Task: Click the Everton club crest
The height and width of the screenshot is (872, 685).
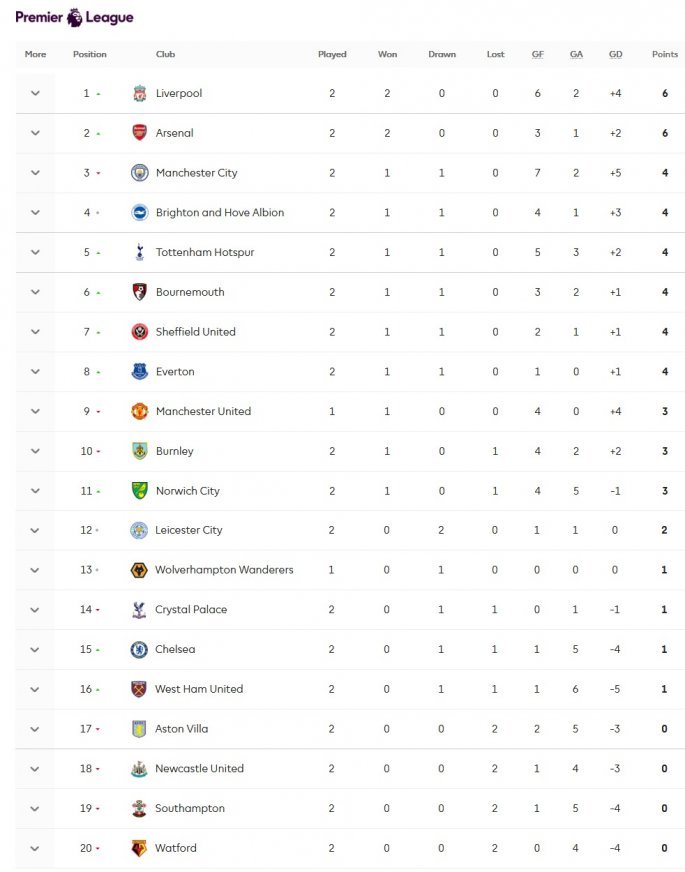Action: [139, 372]
